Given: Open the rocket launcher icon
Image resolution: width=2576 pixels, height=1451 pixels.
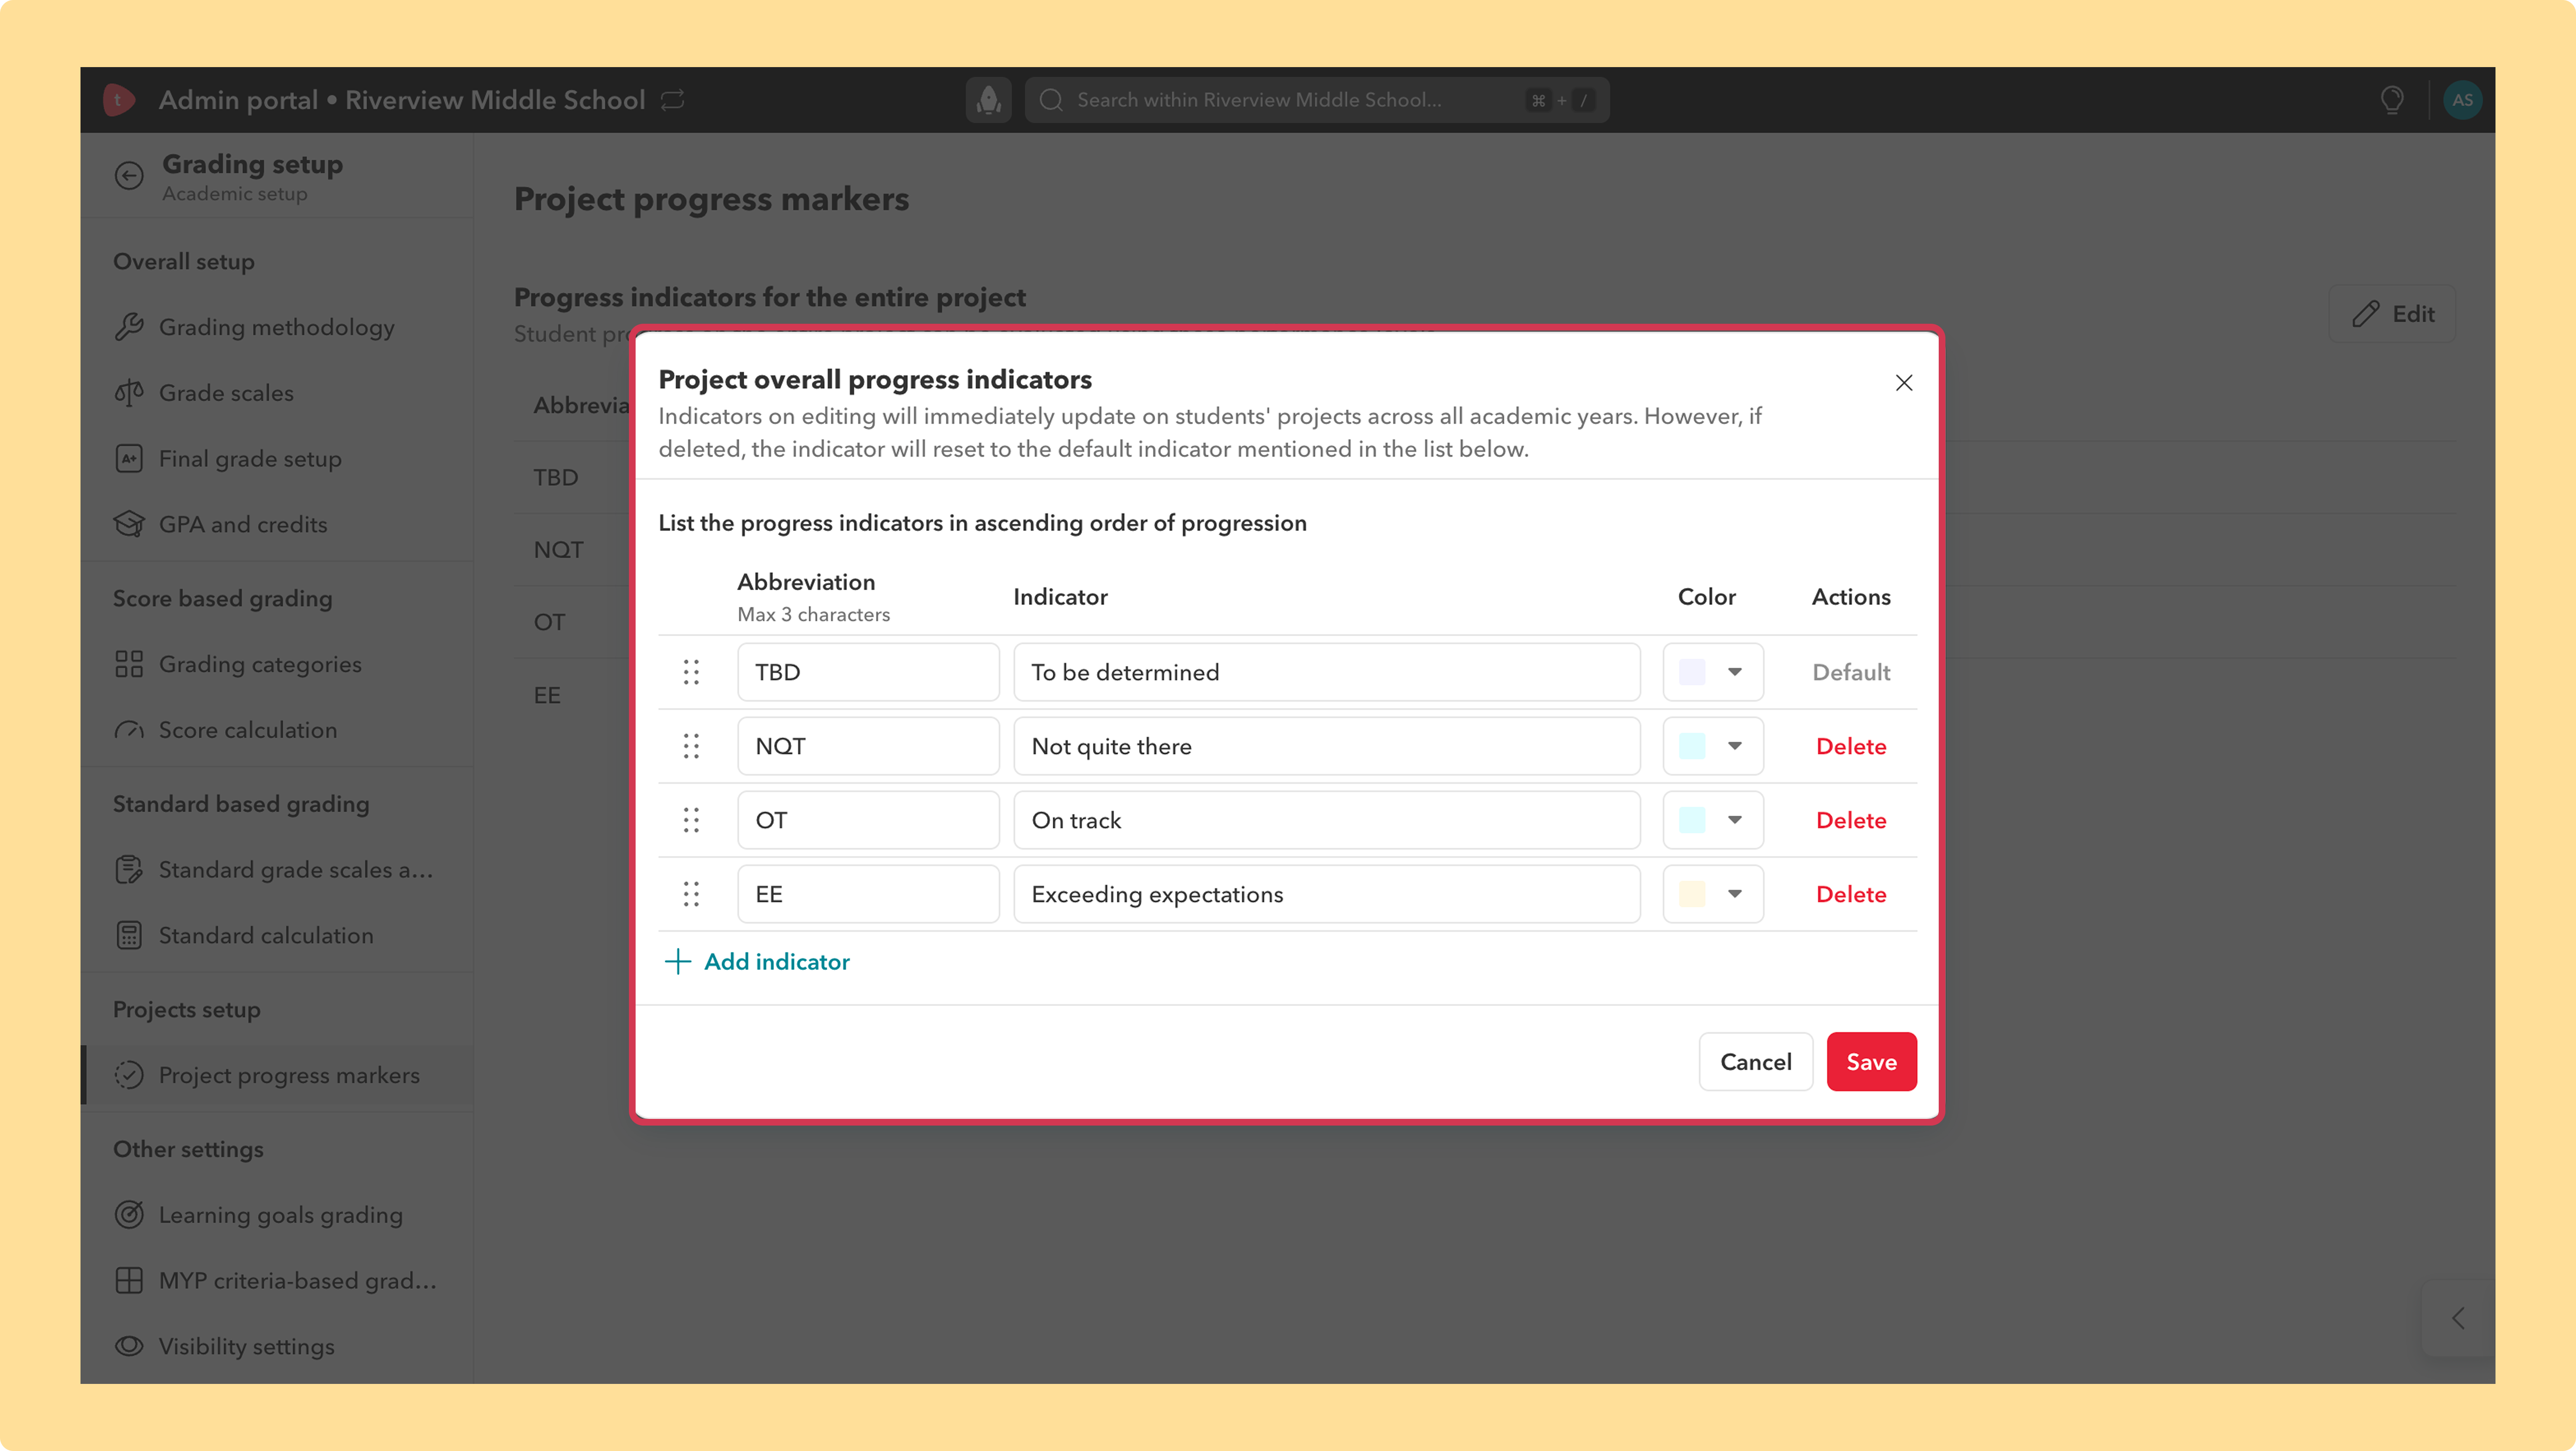Looking at the screenshot, I should (989, 100).
